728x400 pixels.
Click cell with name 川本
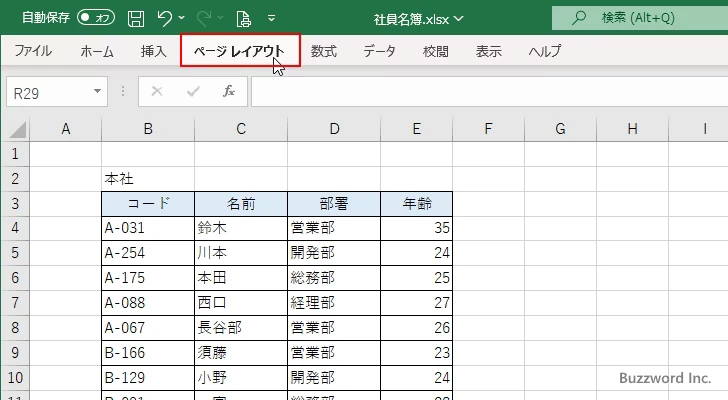pyautogui.click(x=241, y=253)
